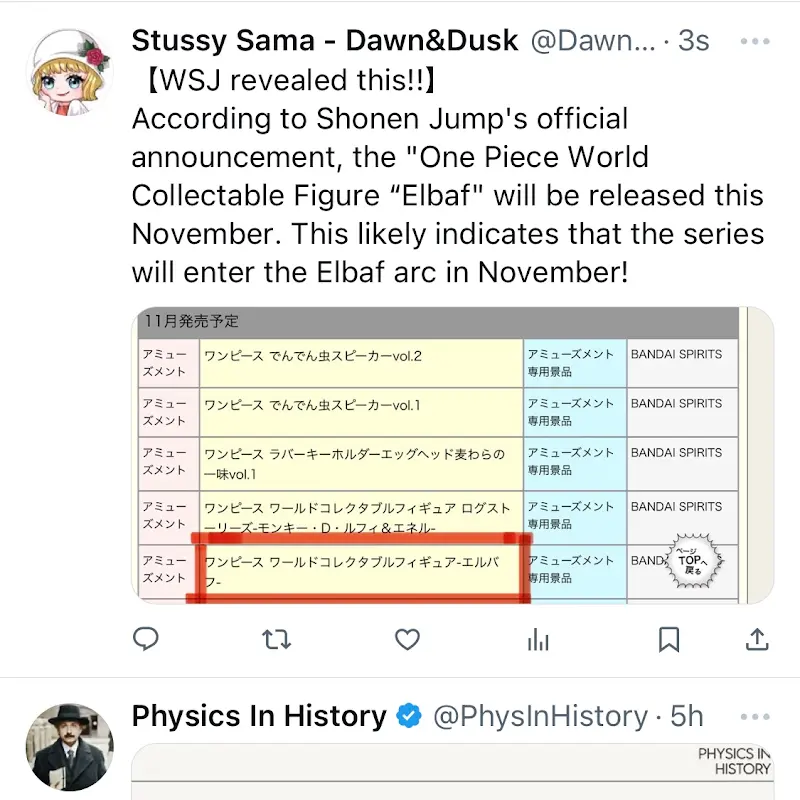
Task: Like the Stussy Sama tweet
Action: coord(407,639)
